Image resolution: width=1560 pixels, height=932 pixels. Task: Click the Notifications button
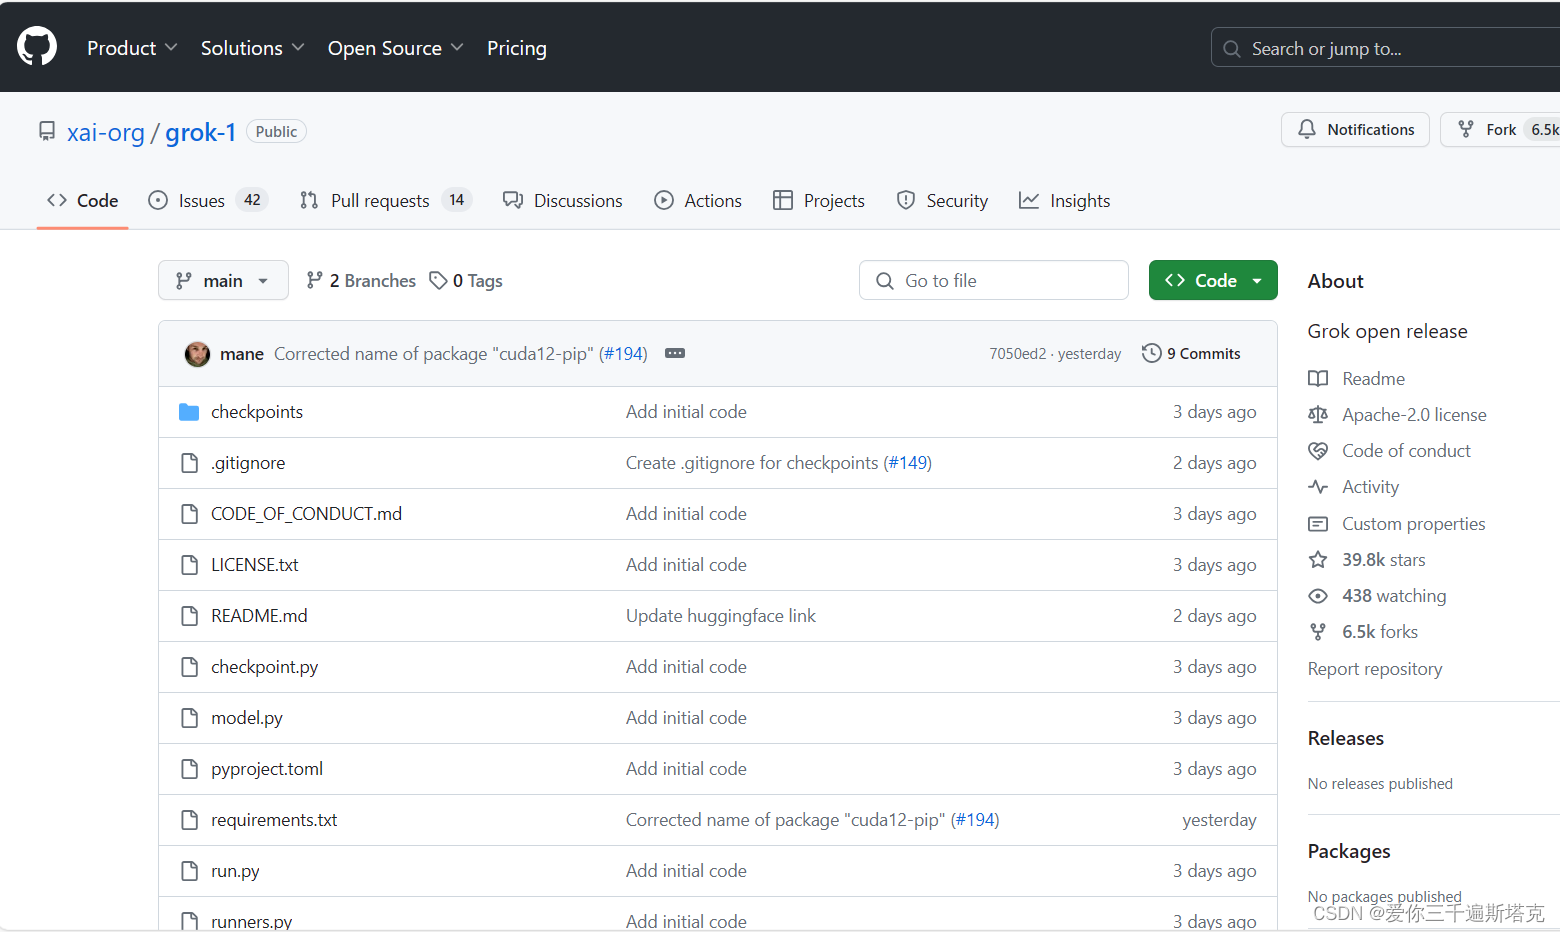1355,130
